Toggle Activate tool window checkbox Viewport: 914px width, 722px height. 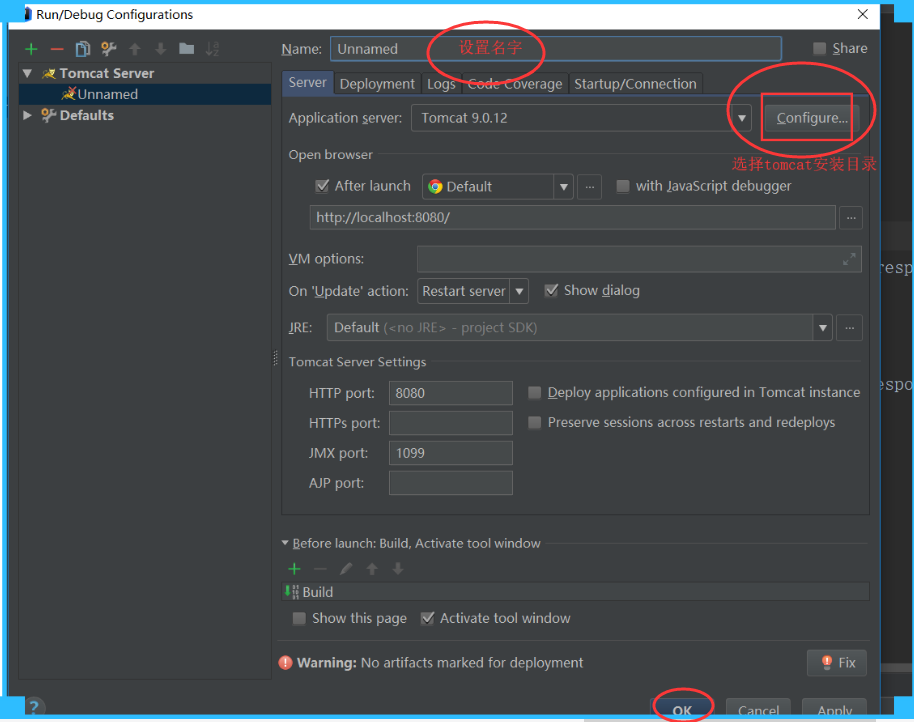point(427,618)
